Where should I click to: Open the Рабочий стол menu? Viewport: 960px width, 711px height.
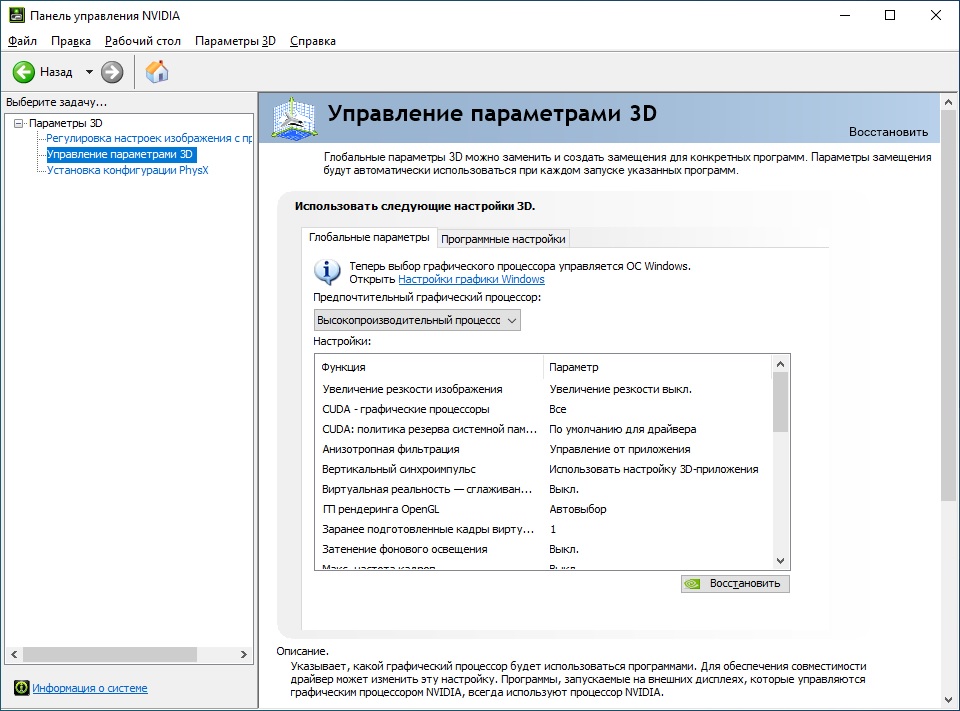click(143, 41)
